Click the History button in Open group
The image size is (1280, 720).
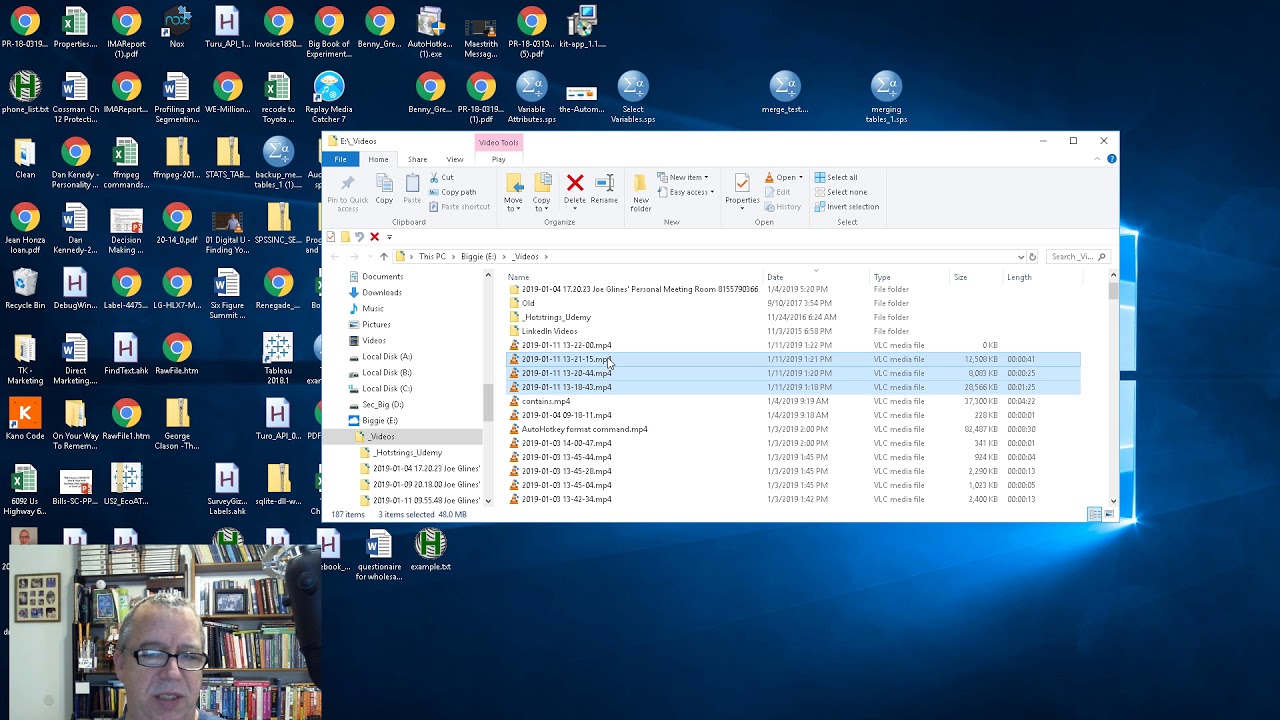coord(783,207)
